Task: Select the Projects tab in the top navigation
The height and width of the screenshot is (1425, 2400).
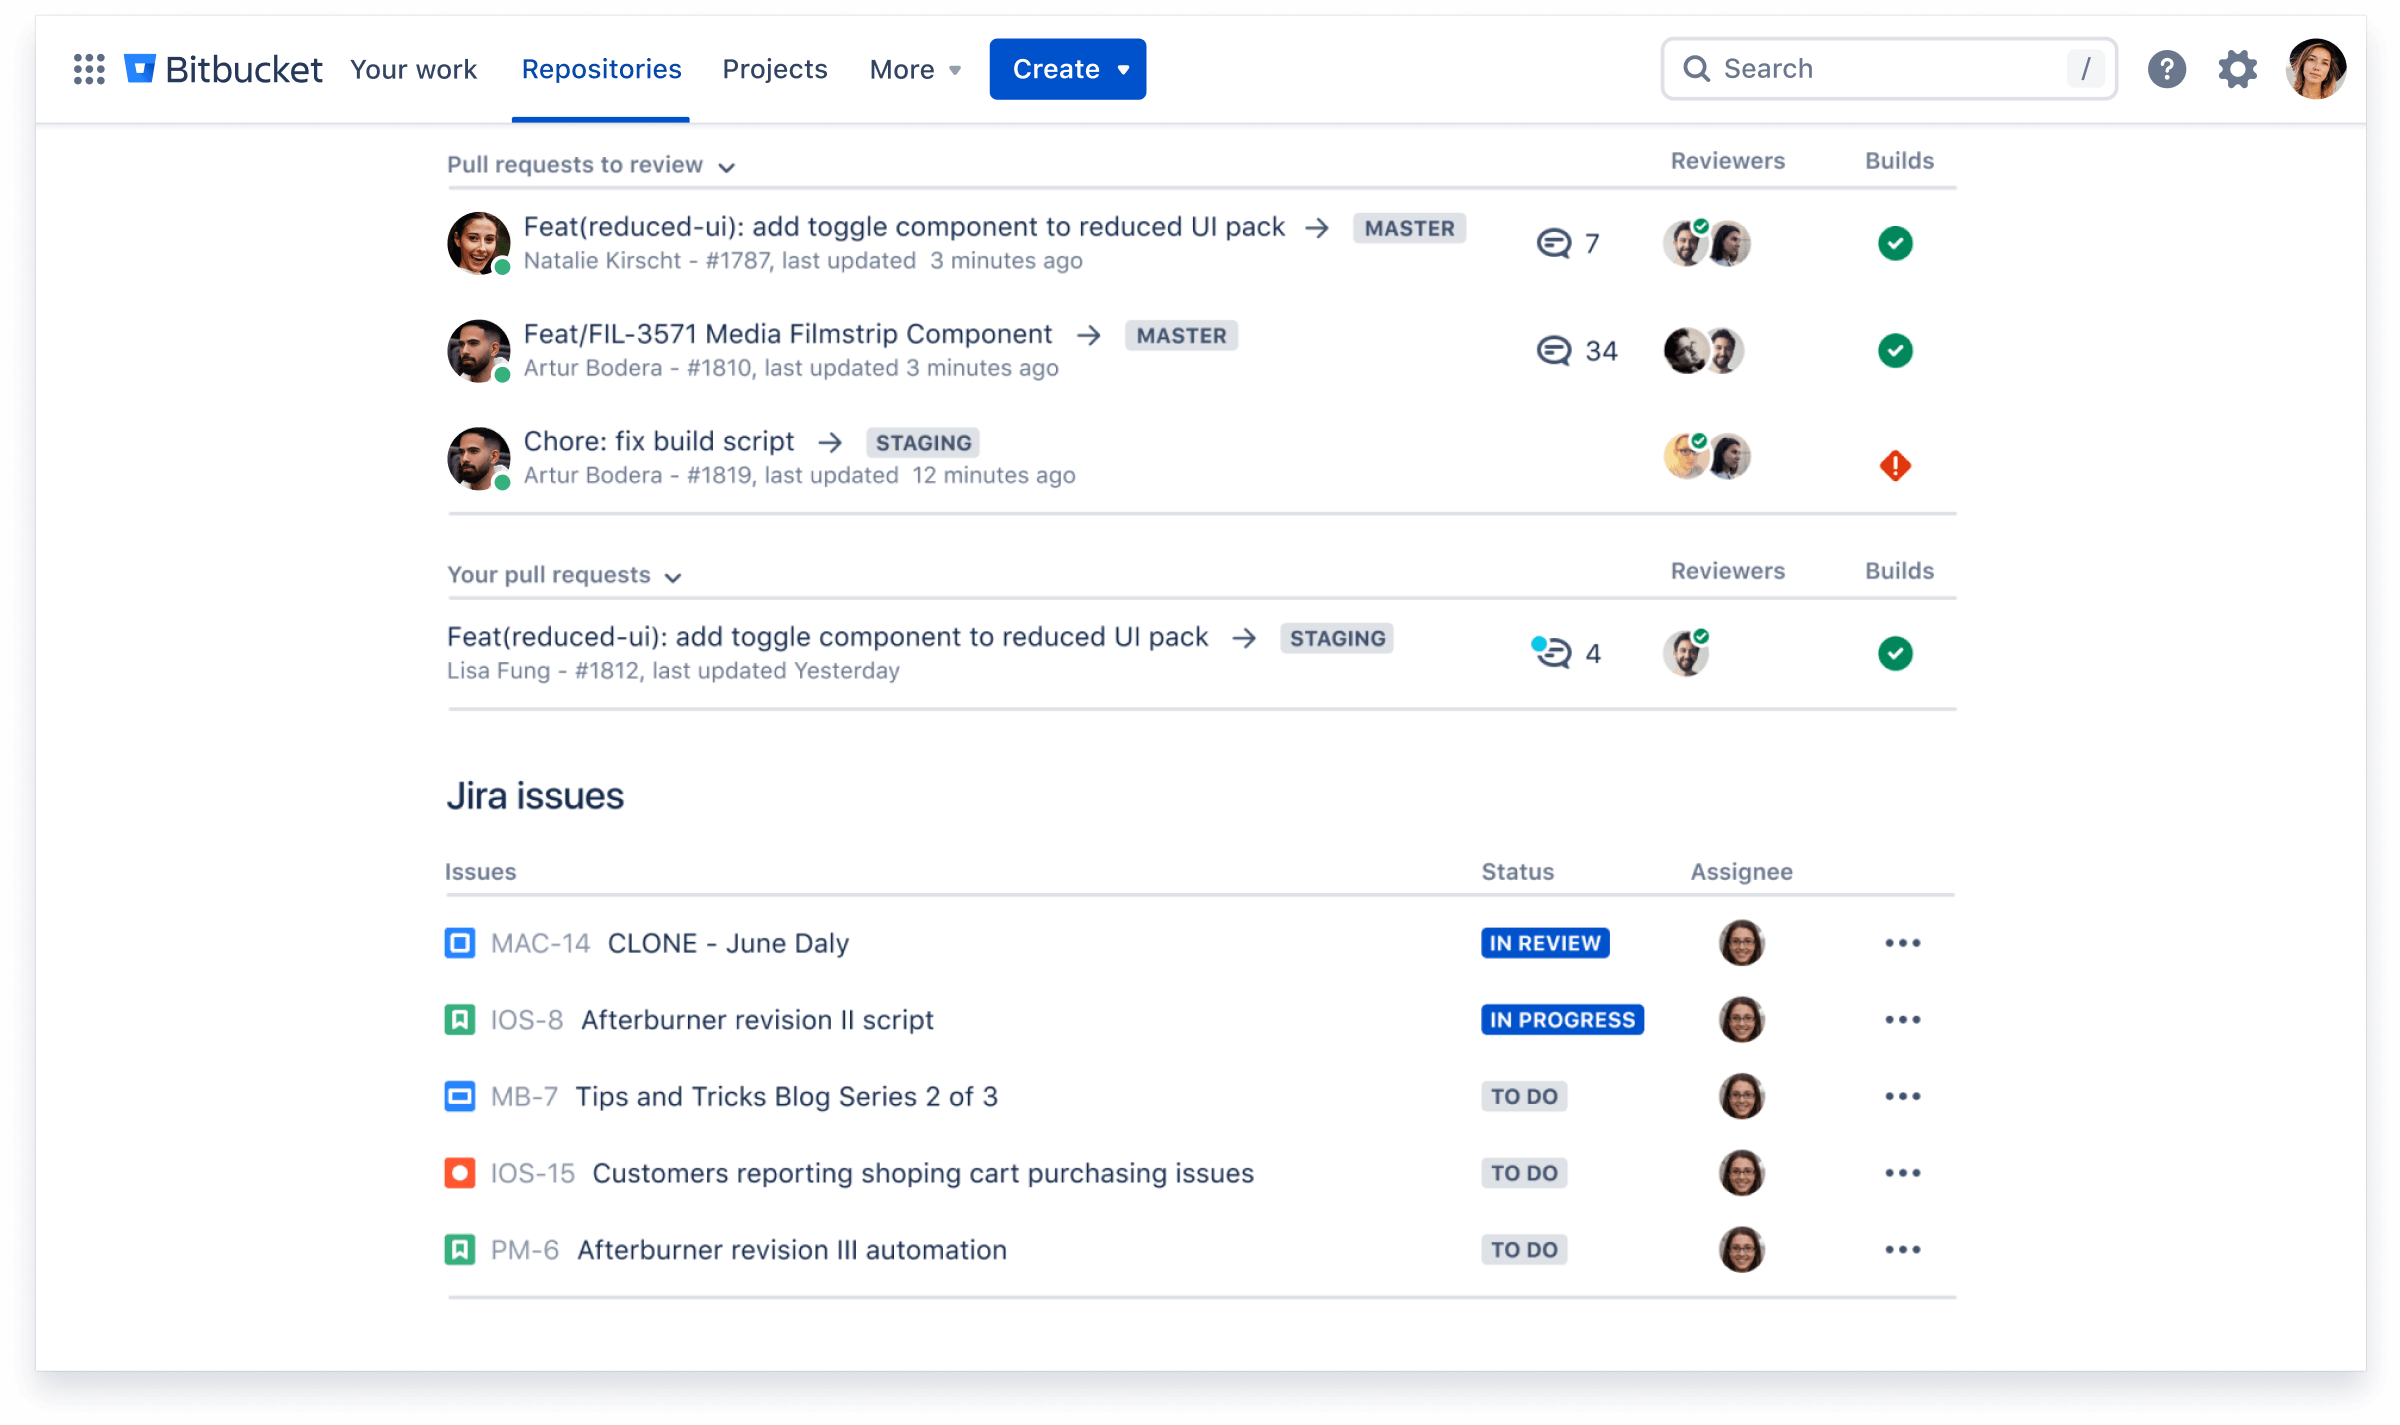Action: coord(775,70)
